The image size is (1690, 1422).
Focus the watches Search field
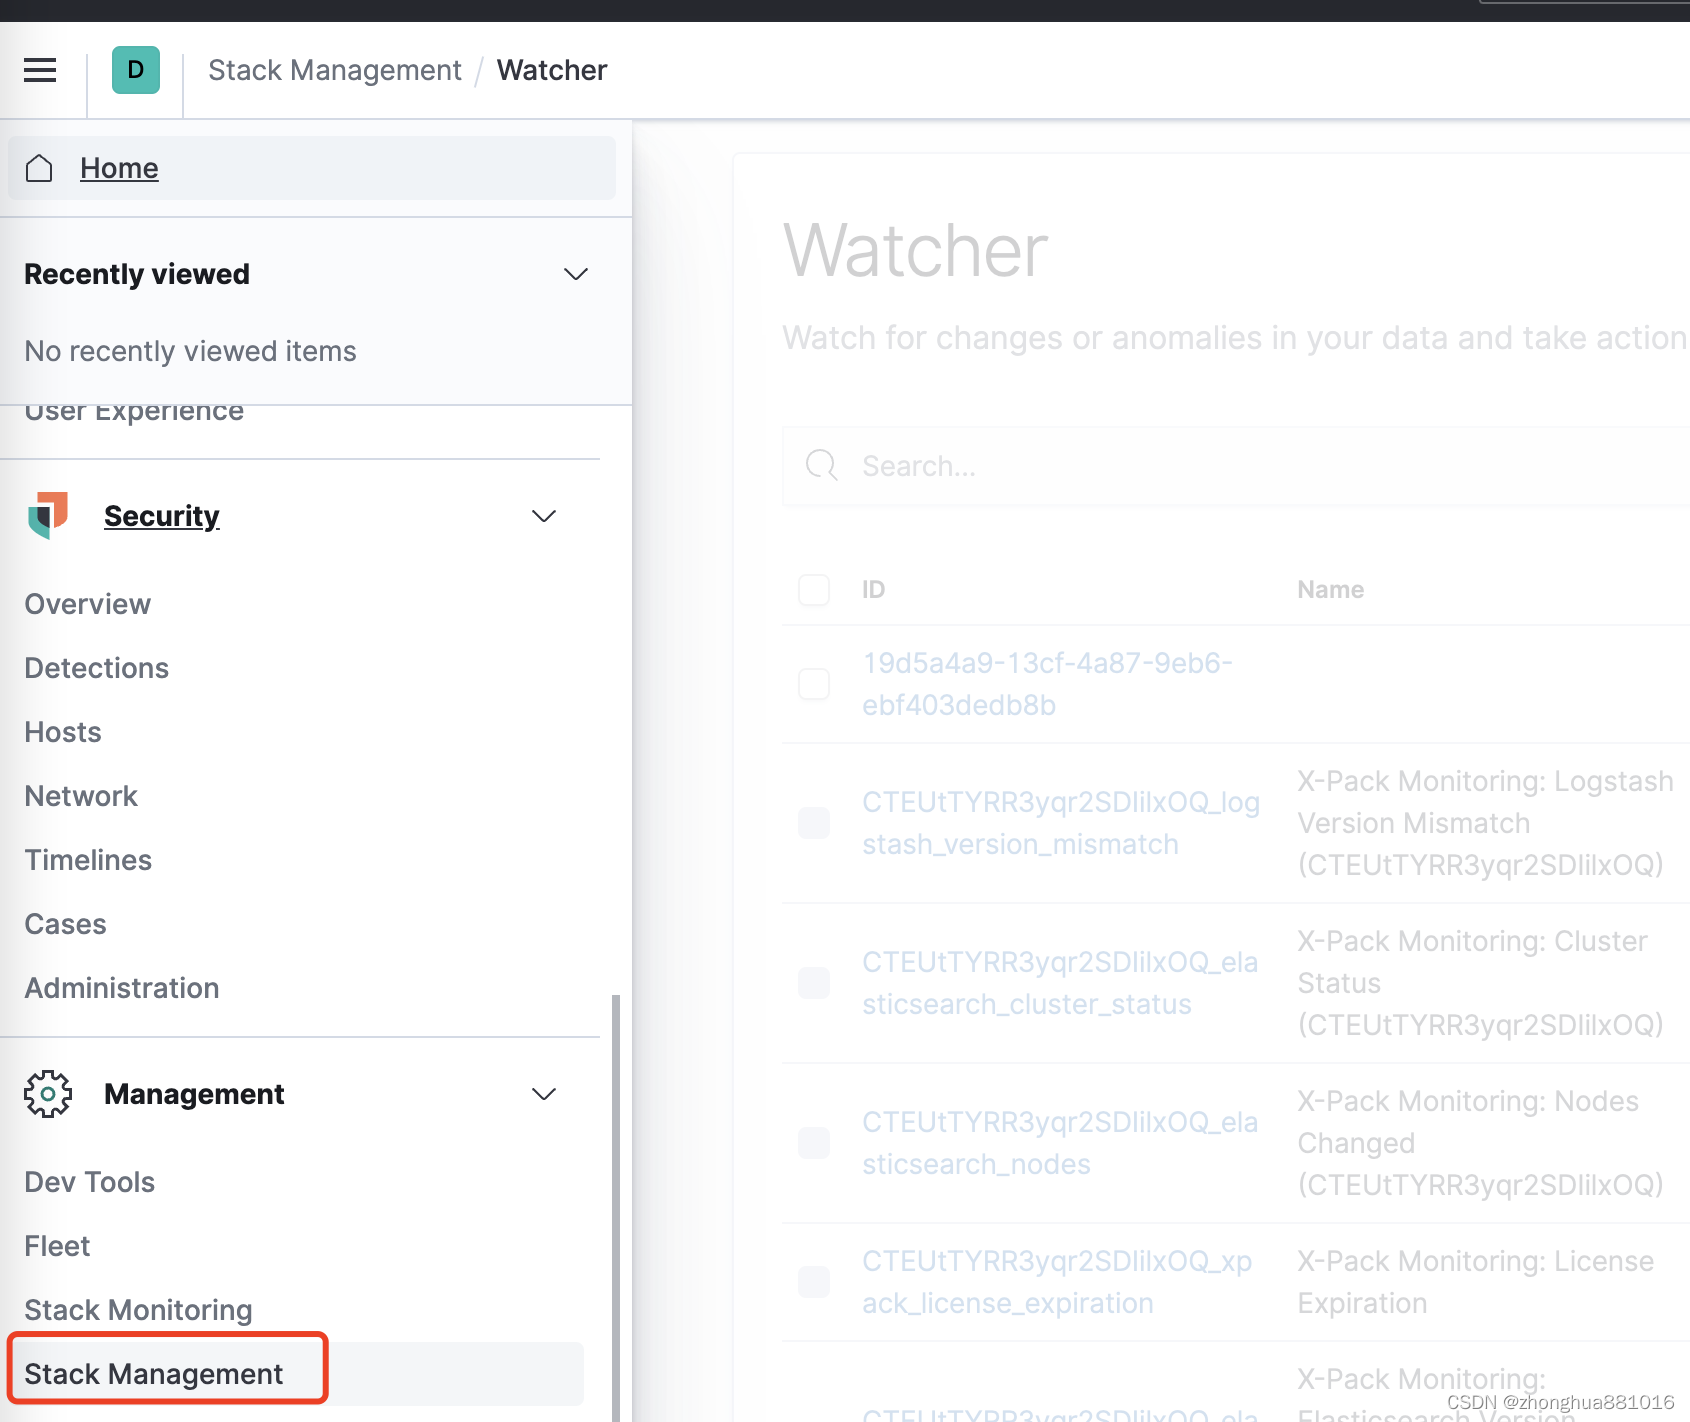click(x=1236, y=466)
